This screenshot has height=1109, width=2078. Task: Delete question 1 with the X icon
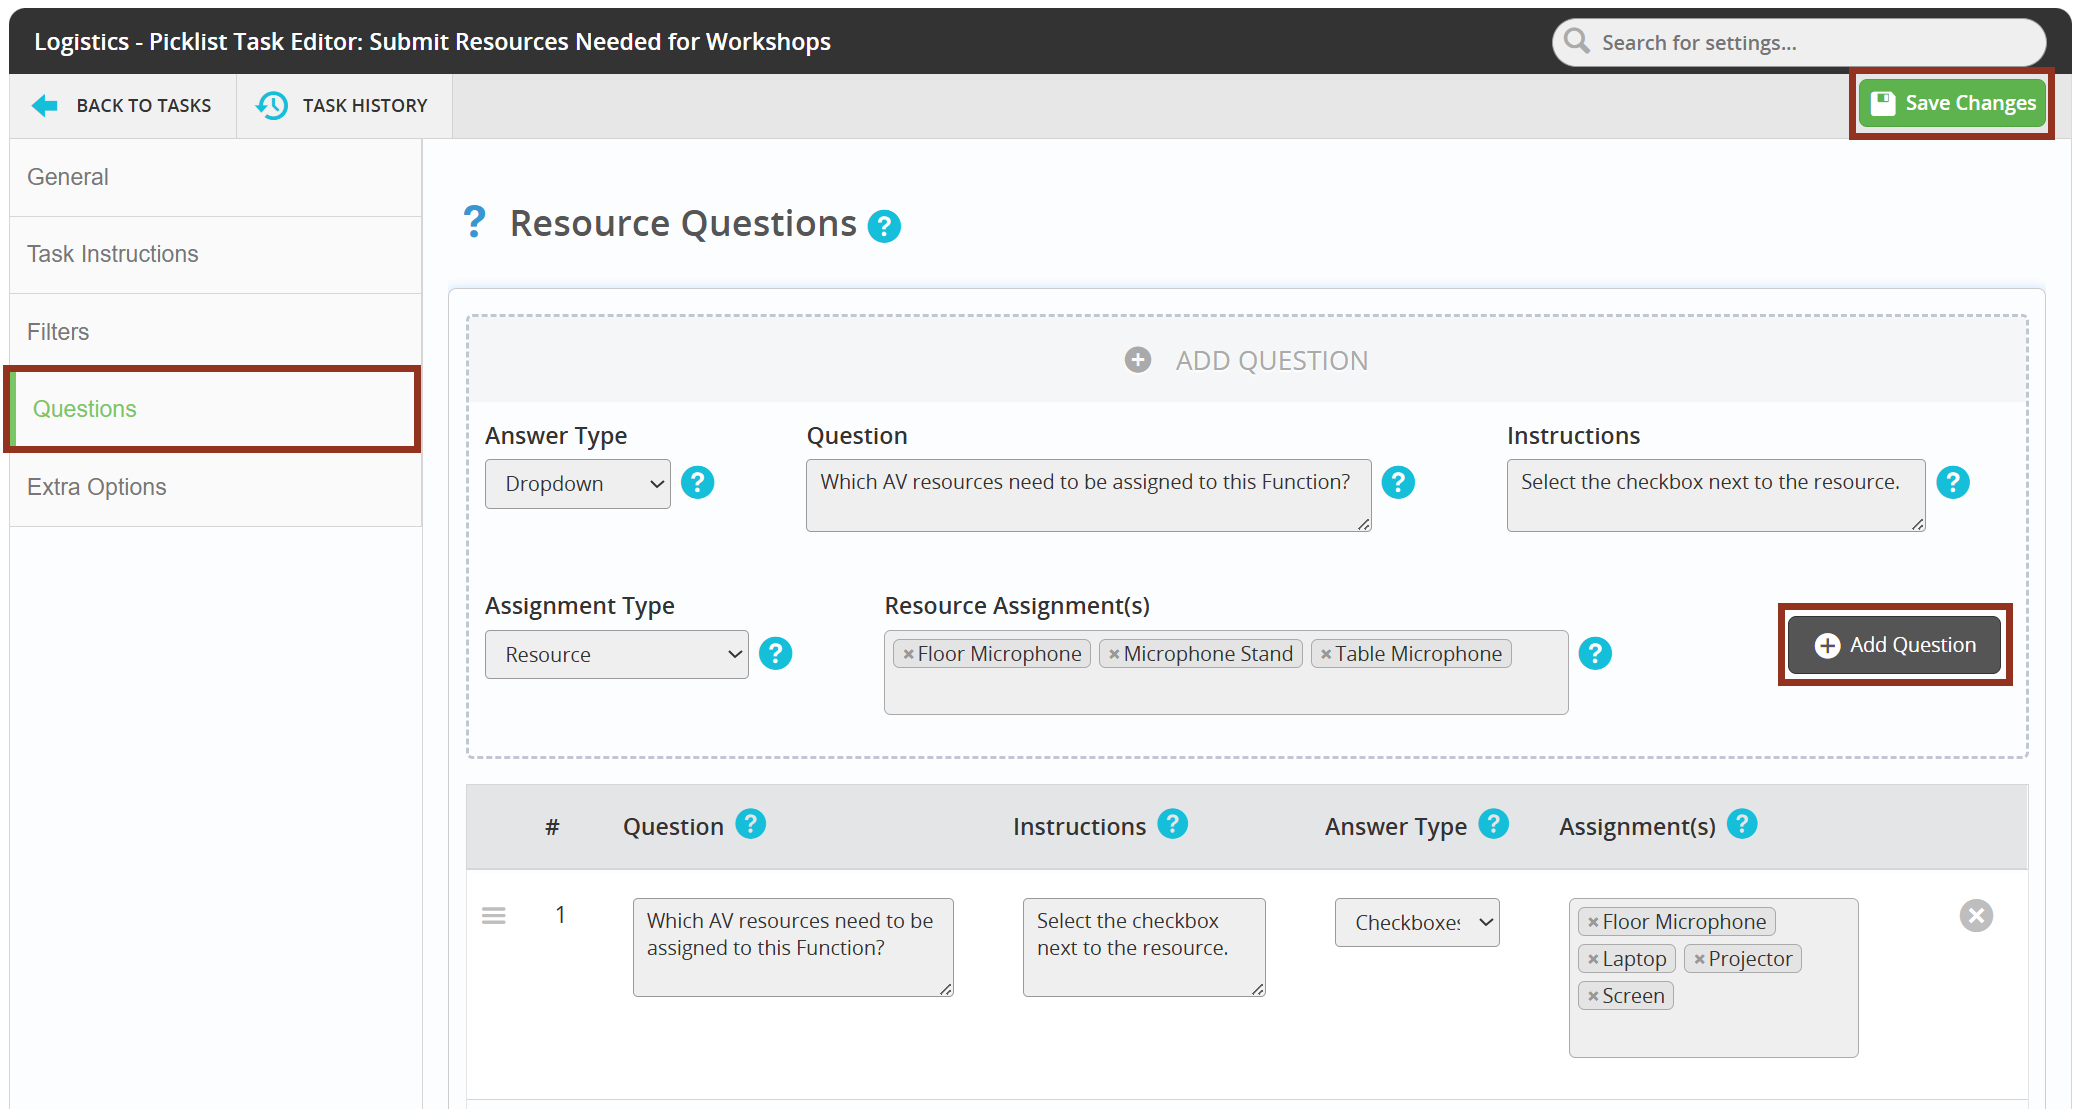pyautogui.click(x=1975, y=916)
